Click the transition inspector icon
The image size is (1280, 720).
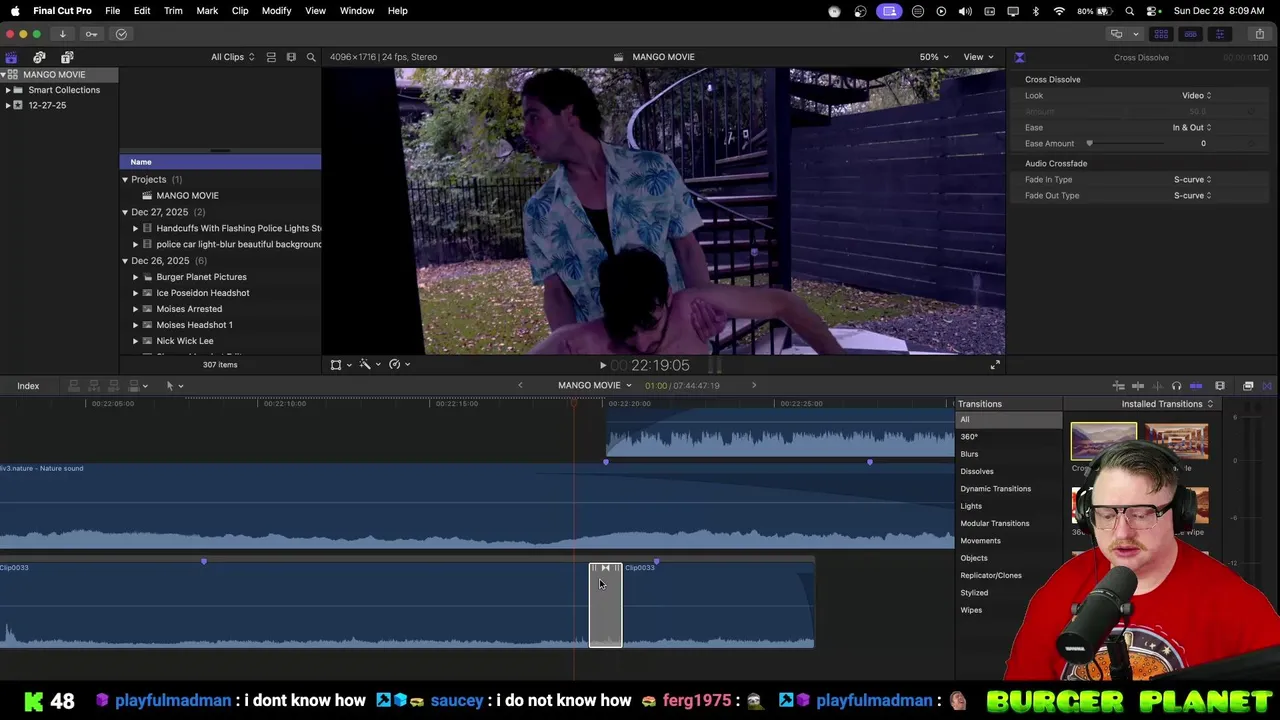point(1019,57)
